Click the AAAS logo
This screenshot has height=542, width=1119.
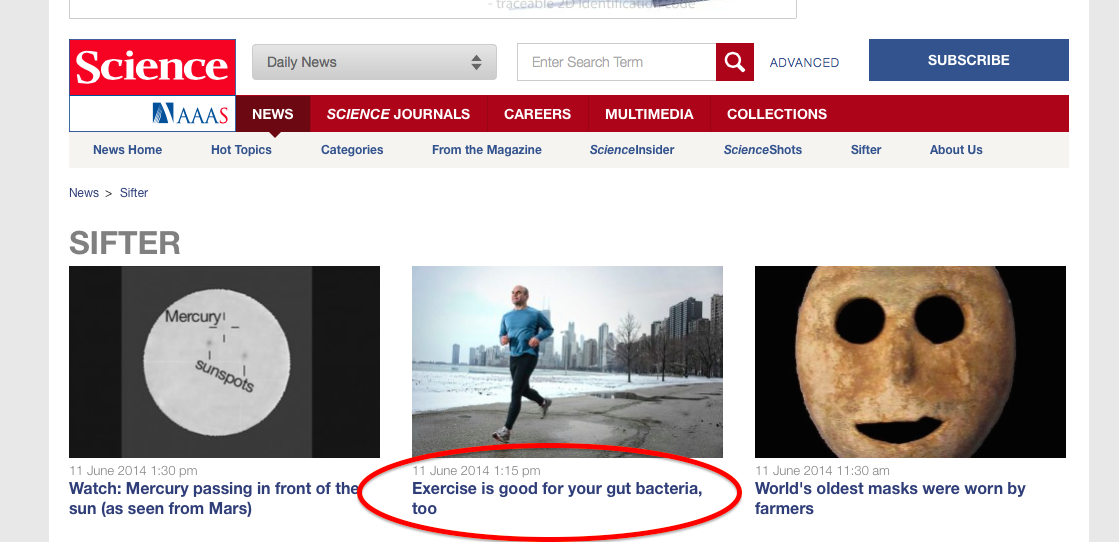click(190, 114)
